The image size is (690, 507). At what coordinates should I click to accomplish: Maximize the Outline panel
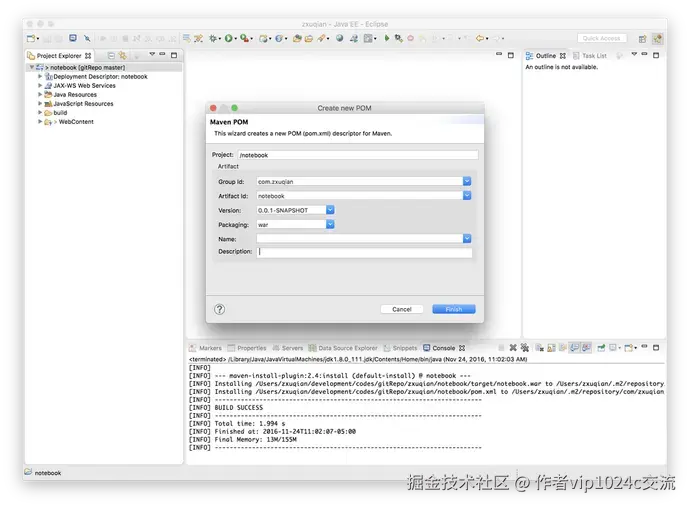(656, 55)
